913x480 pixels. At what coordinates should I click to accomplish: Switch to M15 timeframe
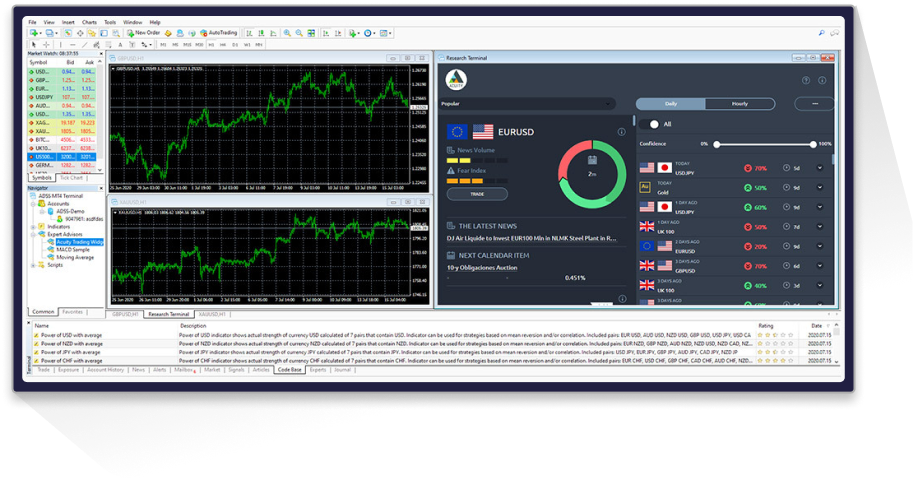(x=187, y=44)
